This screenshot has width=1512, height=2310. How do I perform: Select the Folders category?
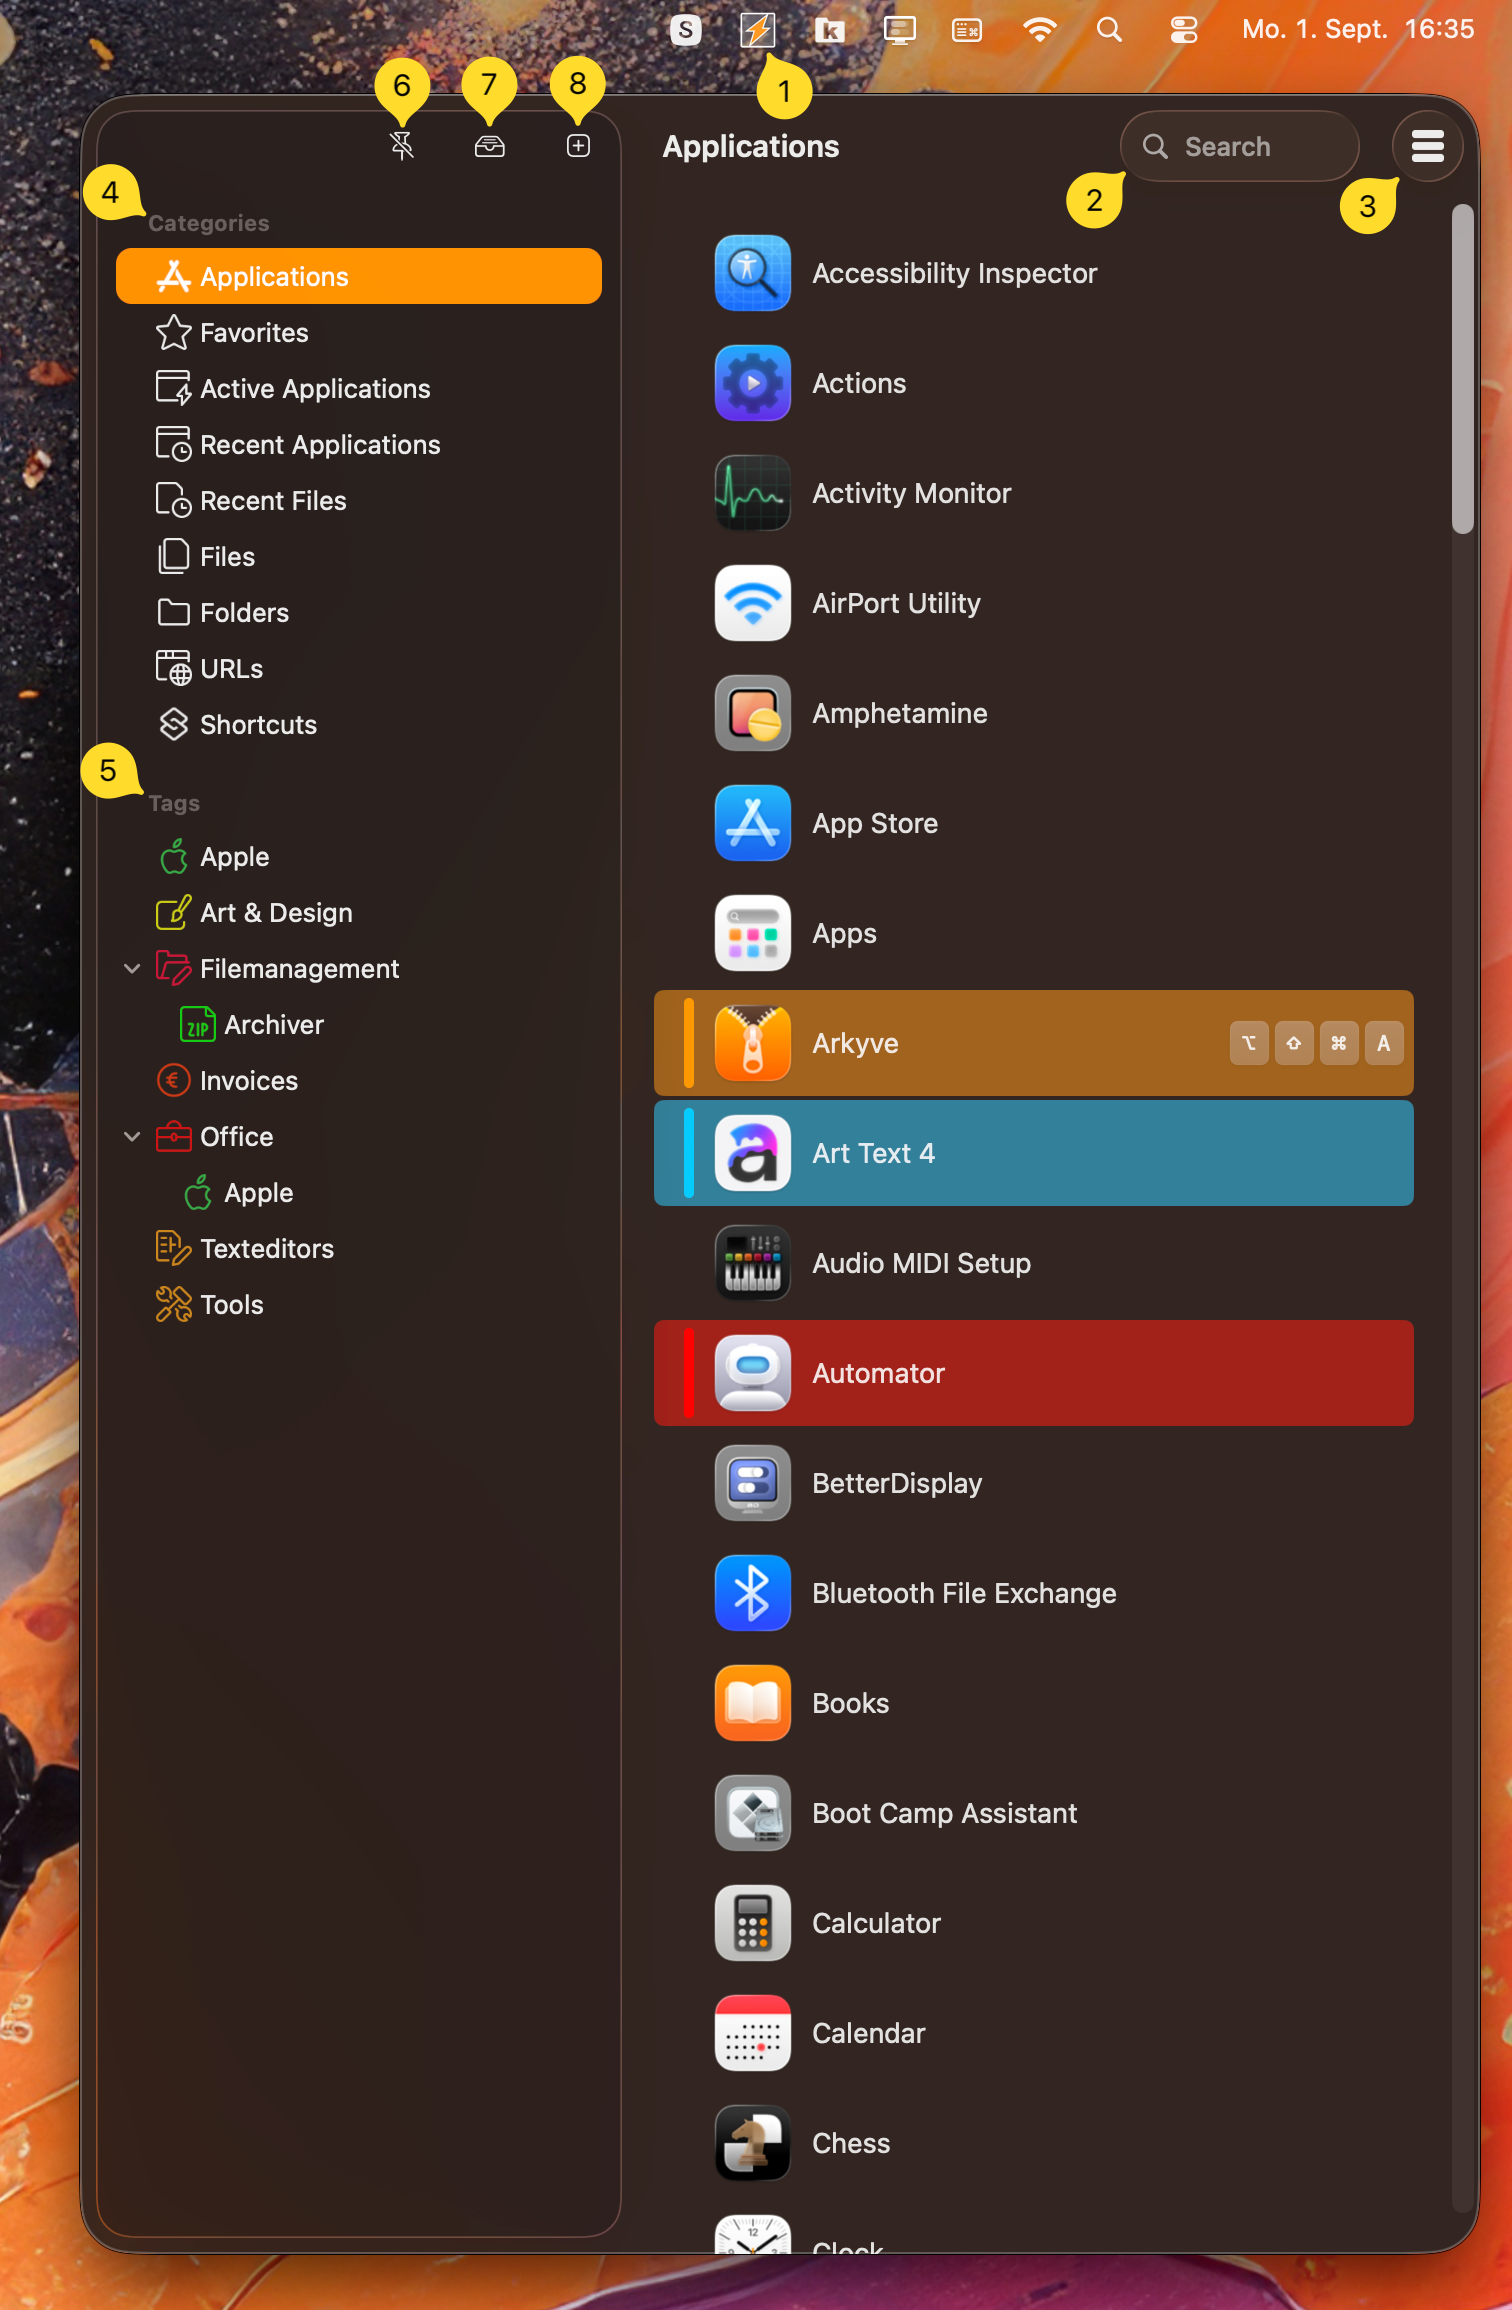tap(359, 612)
